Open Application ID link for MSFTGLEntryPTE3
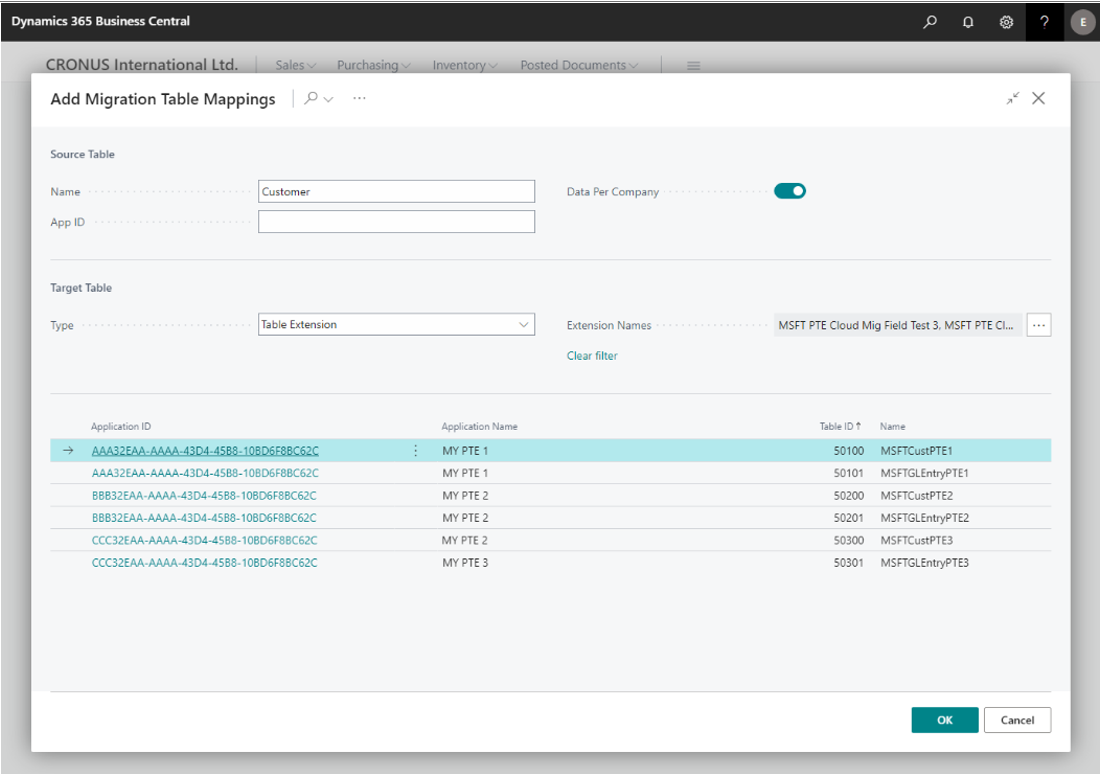This screenshot has height=774, width=1100. pos(204,563)
